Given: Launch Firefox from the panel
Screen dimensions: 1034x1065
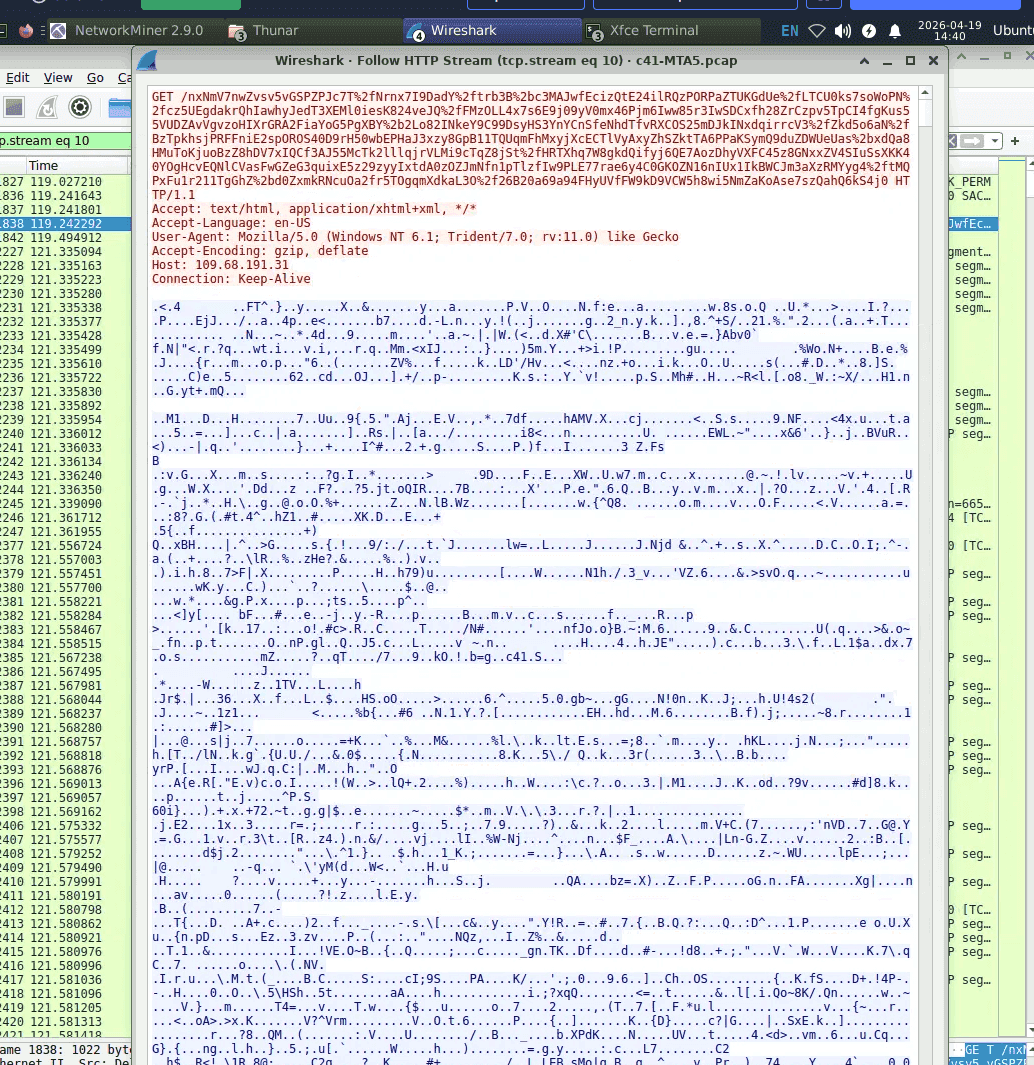Looking at the screenshot, I should (x=26, y=31).
